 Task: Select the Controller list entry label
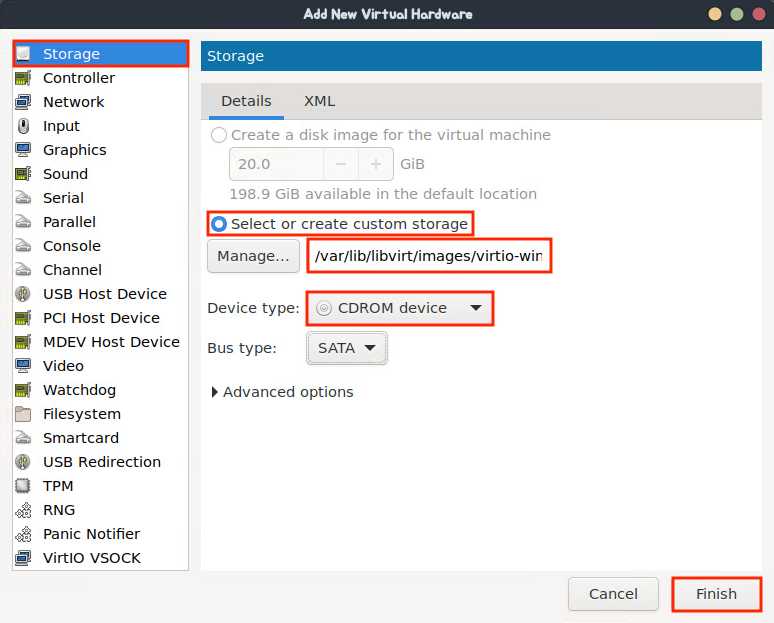(79, 78)
